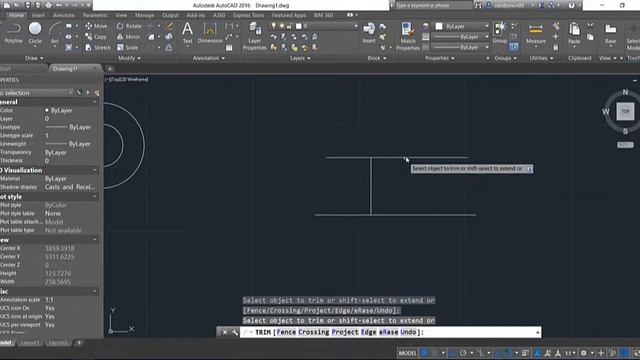Choose the Crossing option in command line
The width and height of the screenshot is (640, 360).
(x=313, y=332)
